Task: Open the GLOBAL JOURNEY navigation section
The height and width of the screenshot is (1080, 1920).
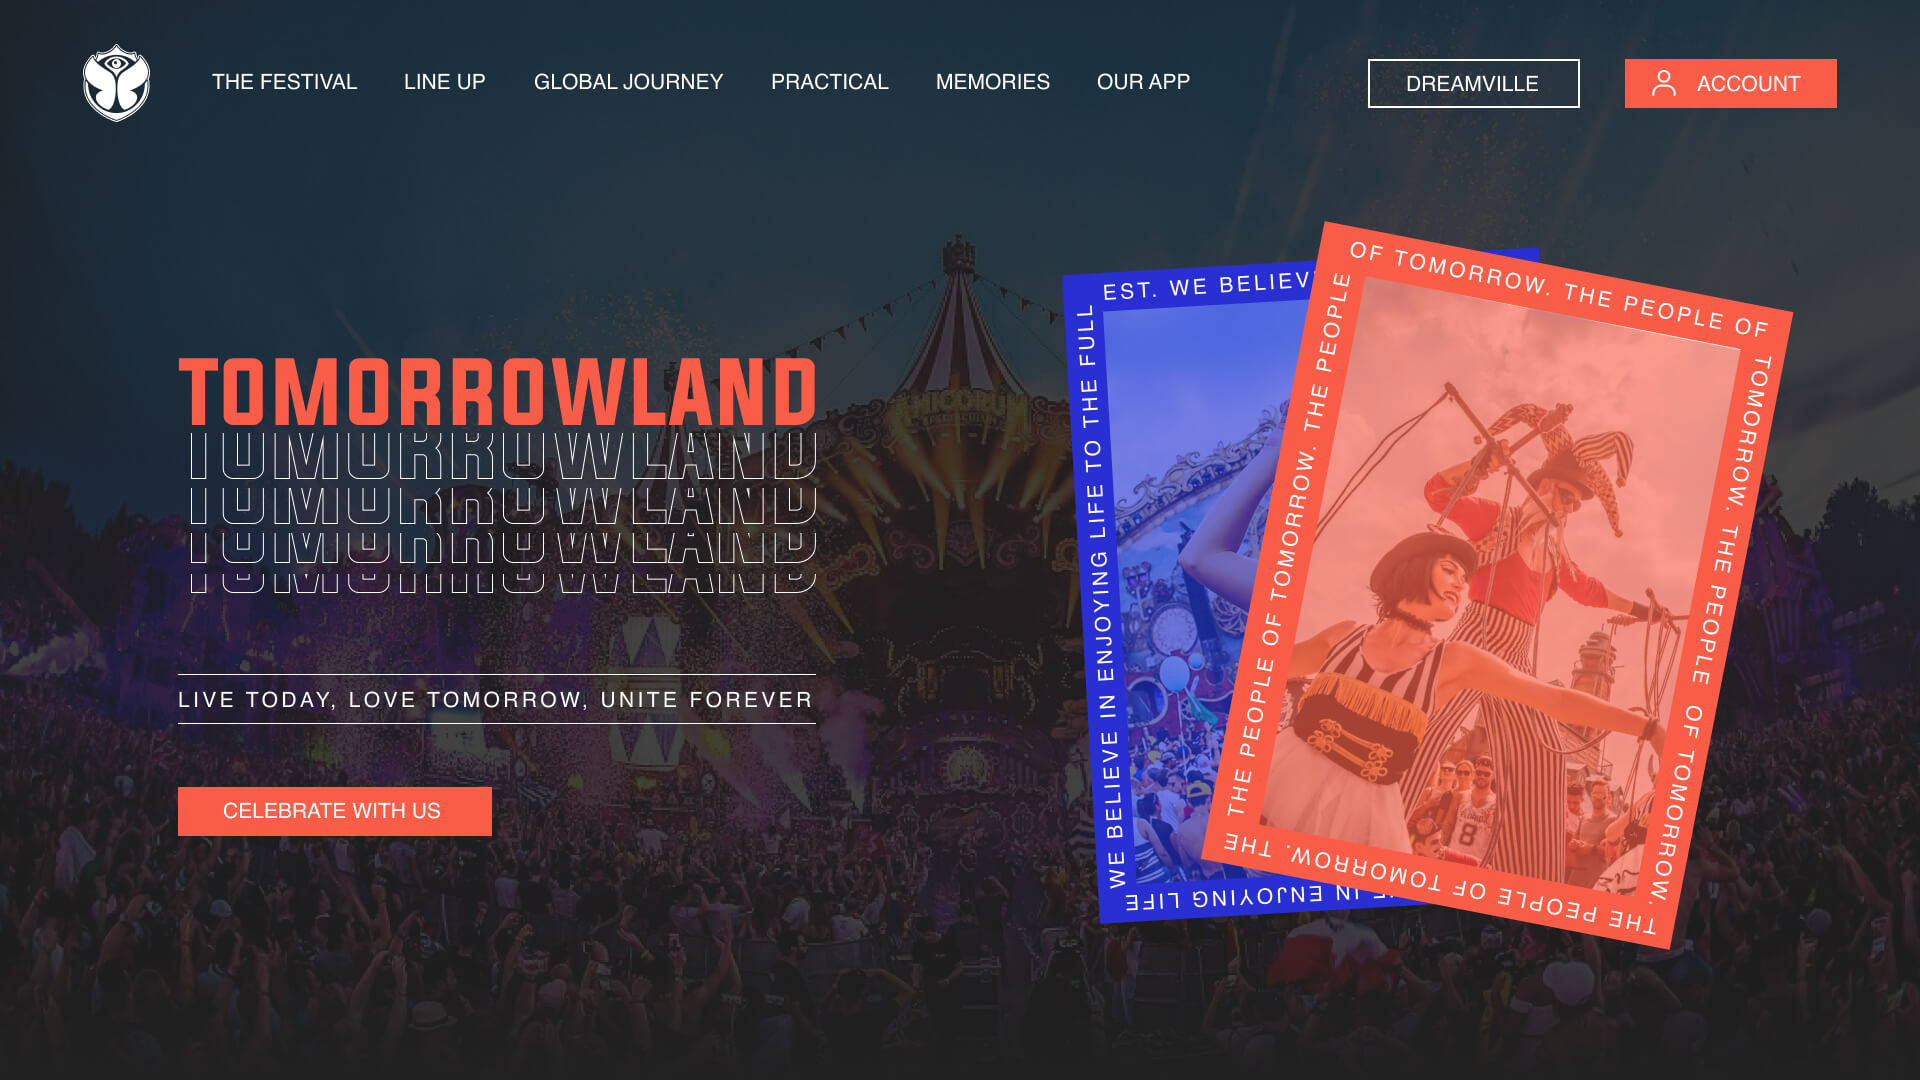Action: (x=628, y=83)
